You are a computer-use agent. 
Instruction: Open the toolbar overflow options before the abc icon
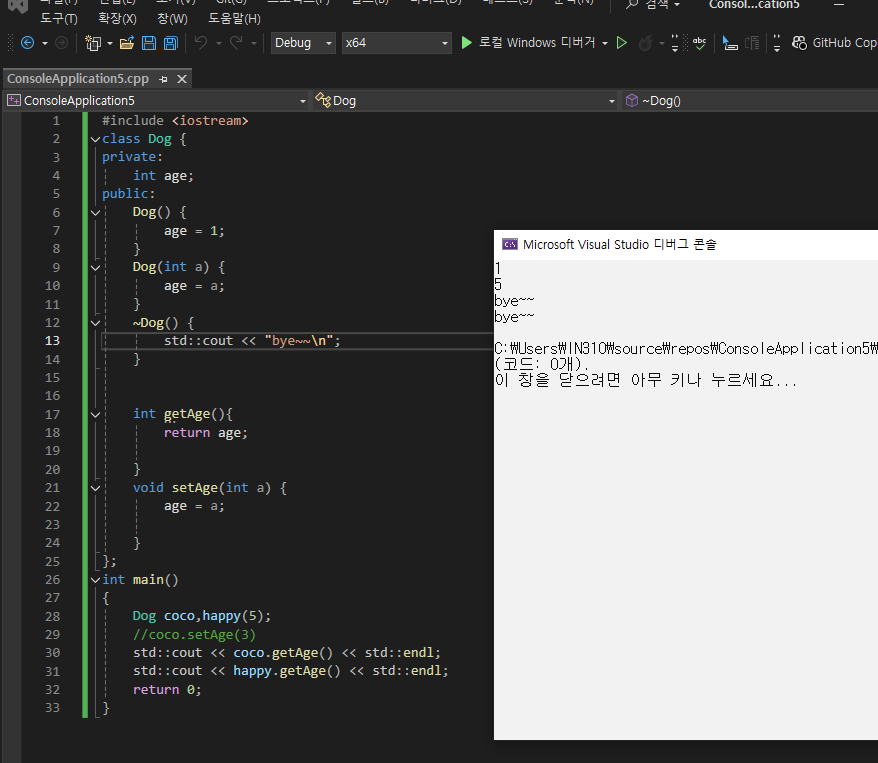coord(675,43)
